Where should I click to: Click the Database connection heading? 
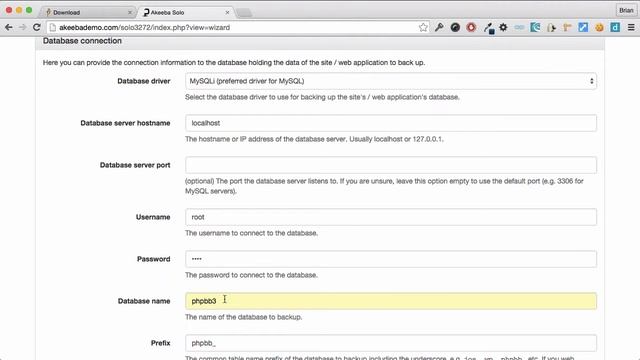(82, 41)
